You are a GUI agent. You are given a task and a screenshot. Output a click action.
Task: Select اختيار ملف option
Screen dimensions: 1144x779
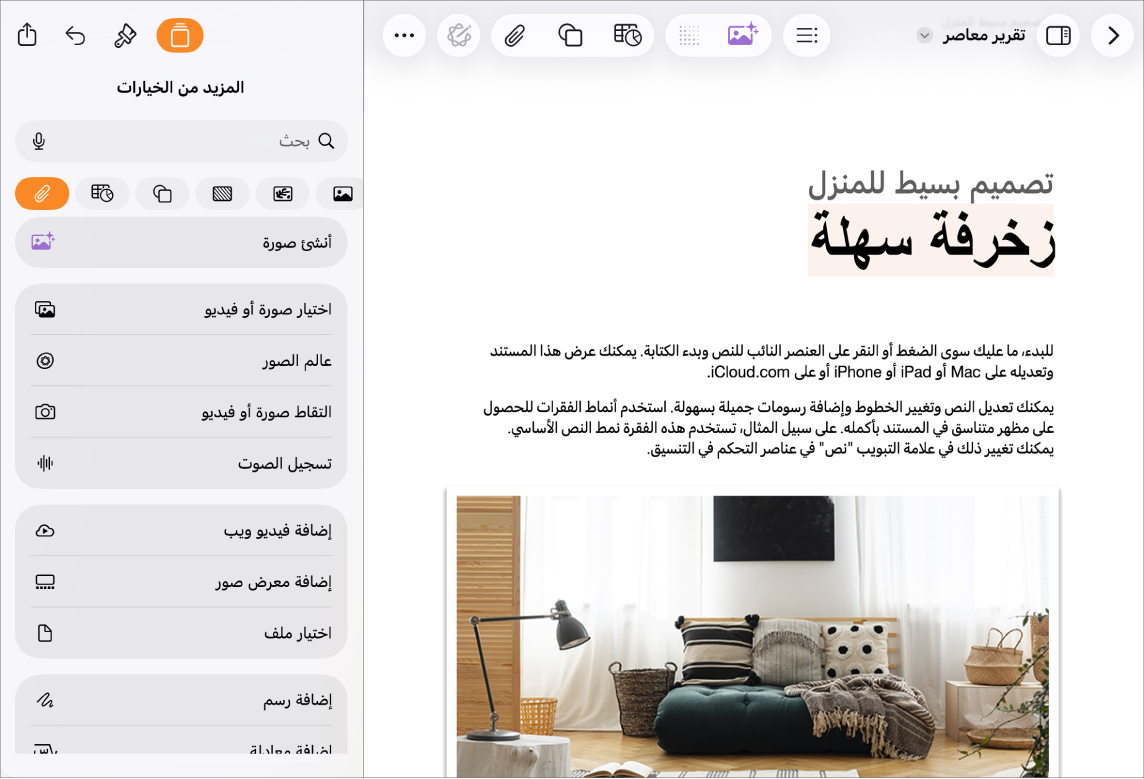pos(181,633)
